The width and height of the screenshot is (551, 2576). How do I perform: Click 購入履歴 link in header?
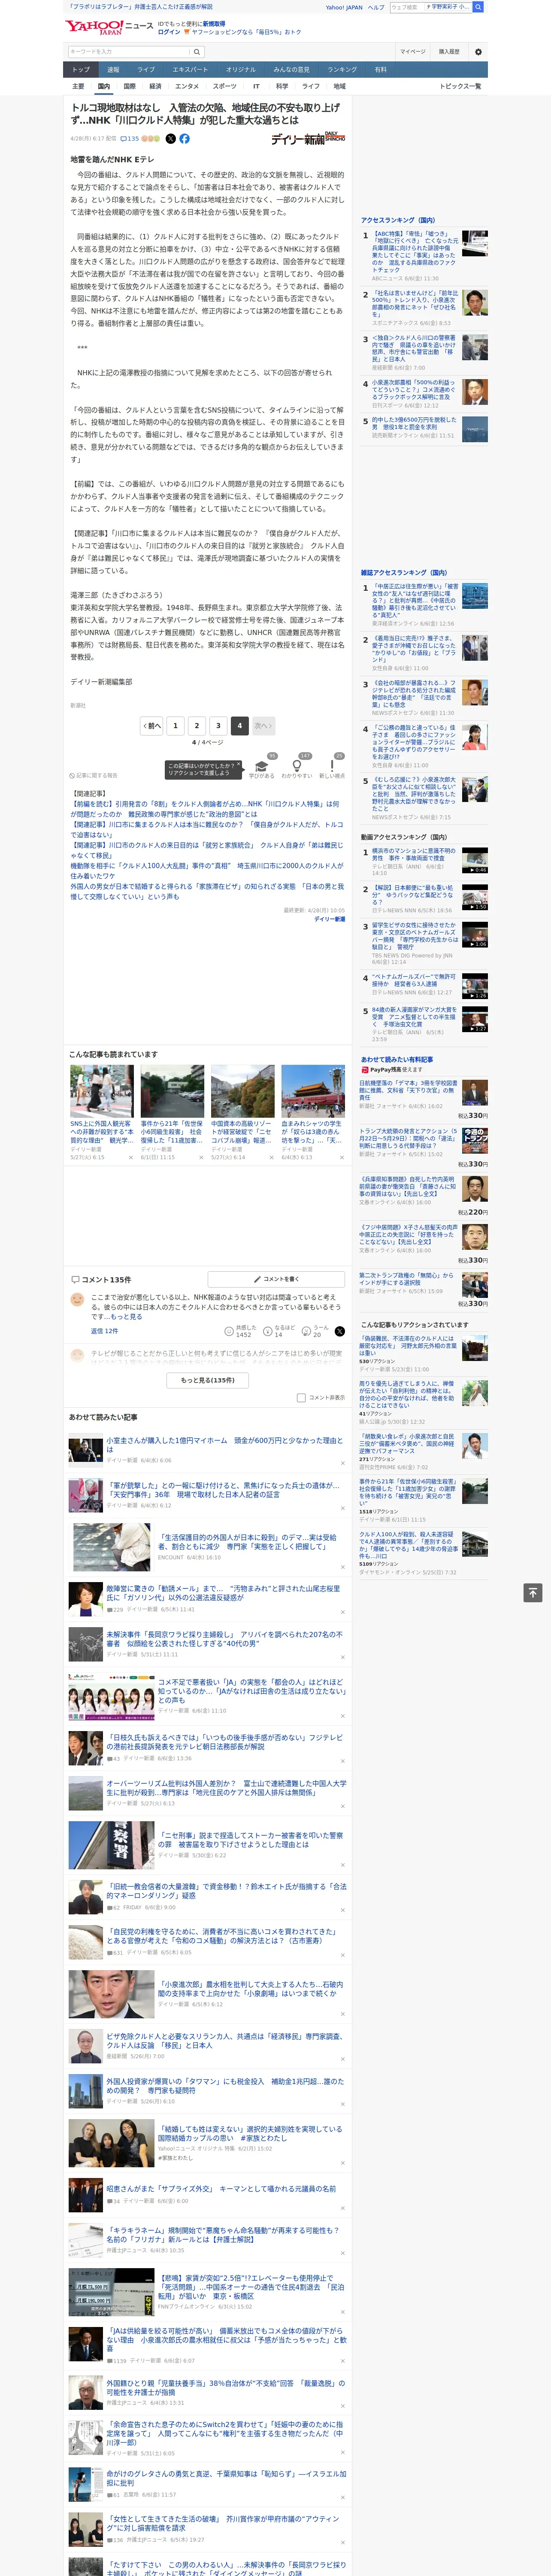coord(449,52)
